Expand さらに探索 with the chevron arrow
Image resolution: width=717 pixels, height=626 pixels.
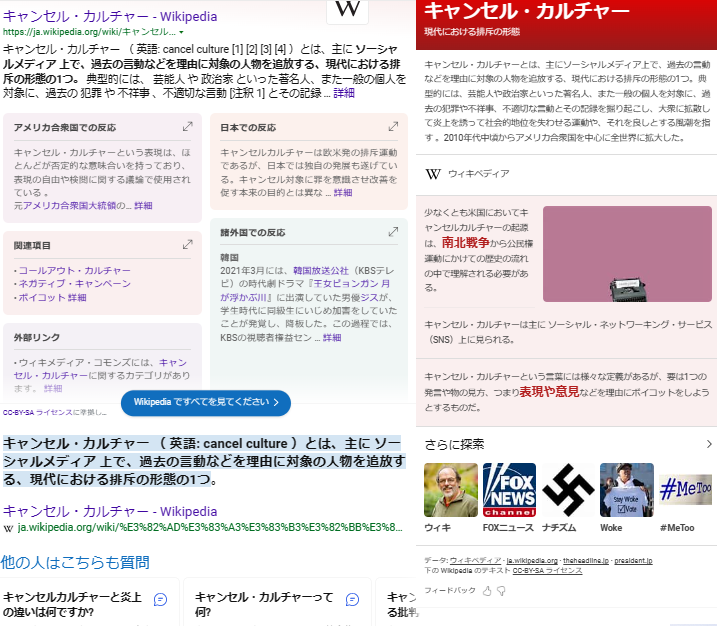click(x=709, y=444)
